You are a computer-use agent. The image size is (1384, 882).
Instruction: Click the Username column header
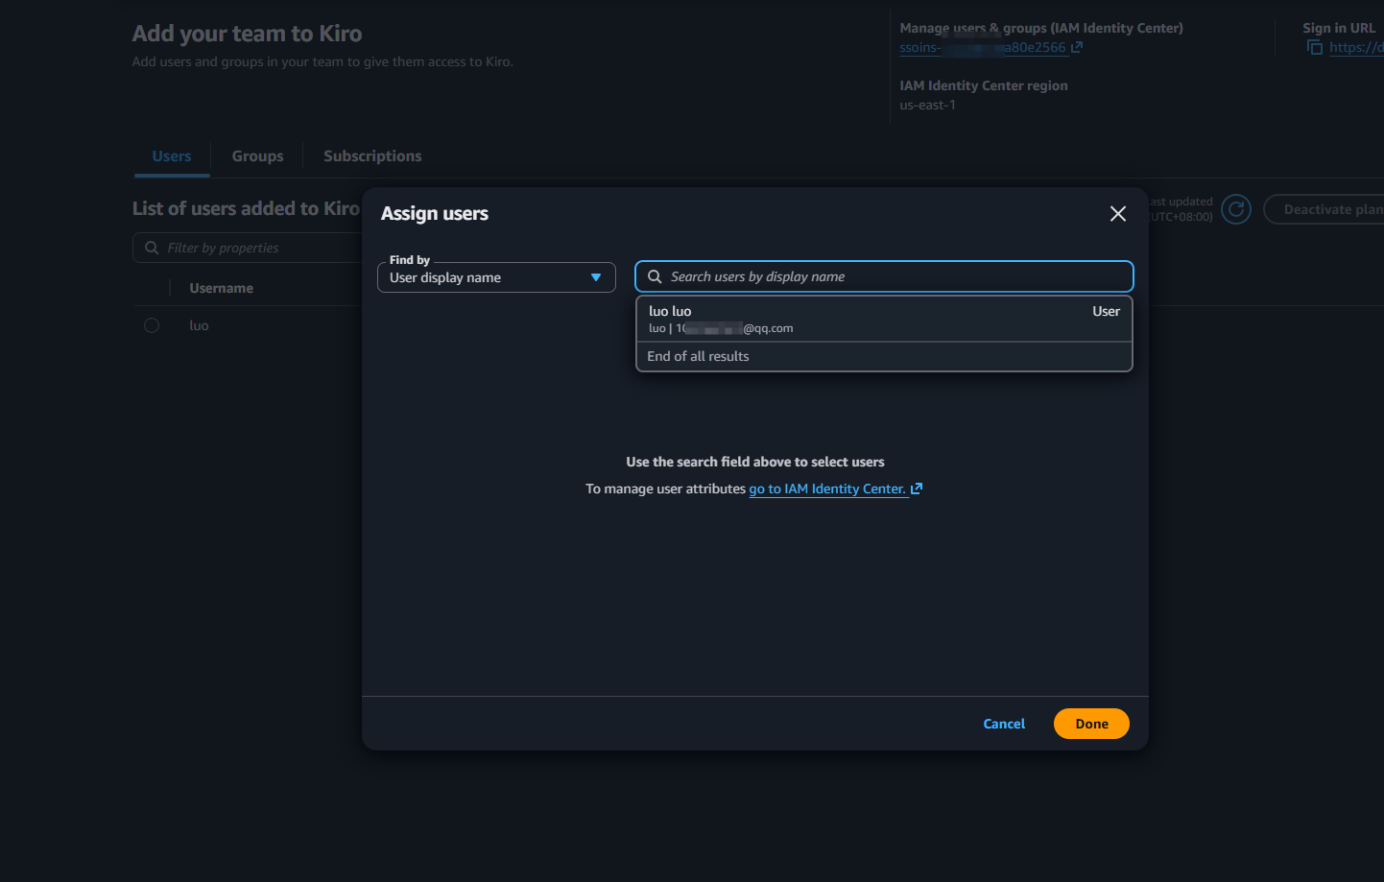(x=221, y=288)
